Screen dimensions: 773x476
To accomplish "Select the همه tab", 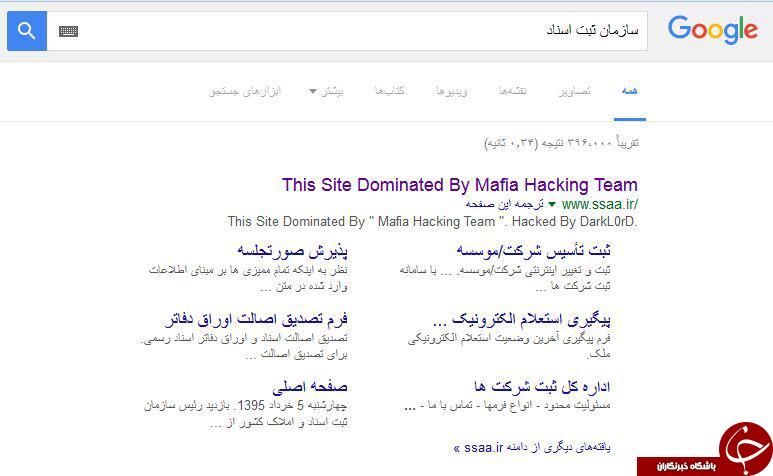I will point(630,91).
